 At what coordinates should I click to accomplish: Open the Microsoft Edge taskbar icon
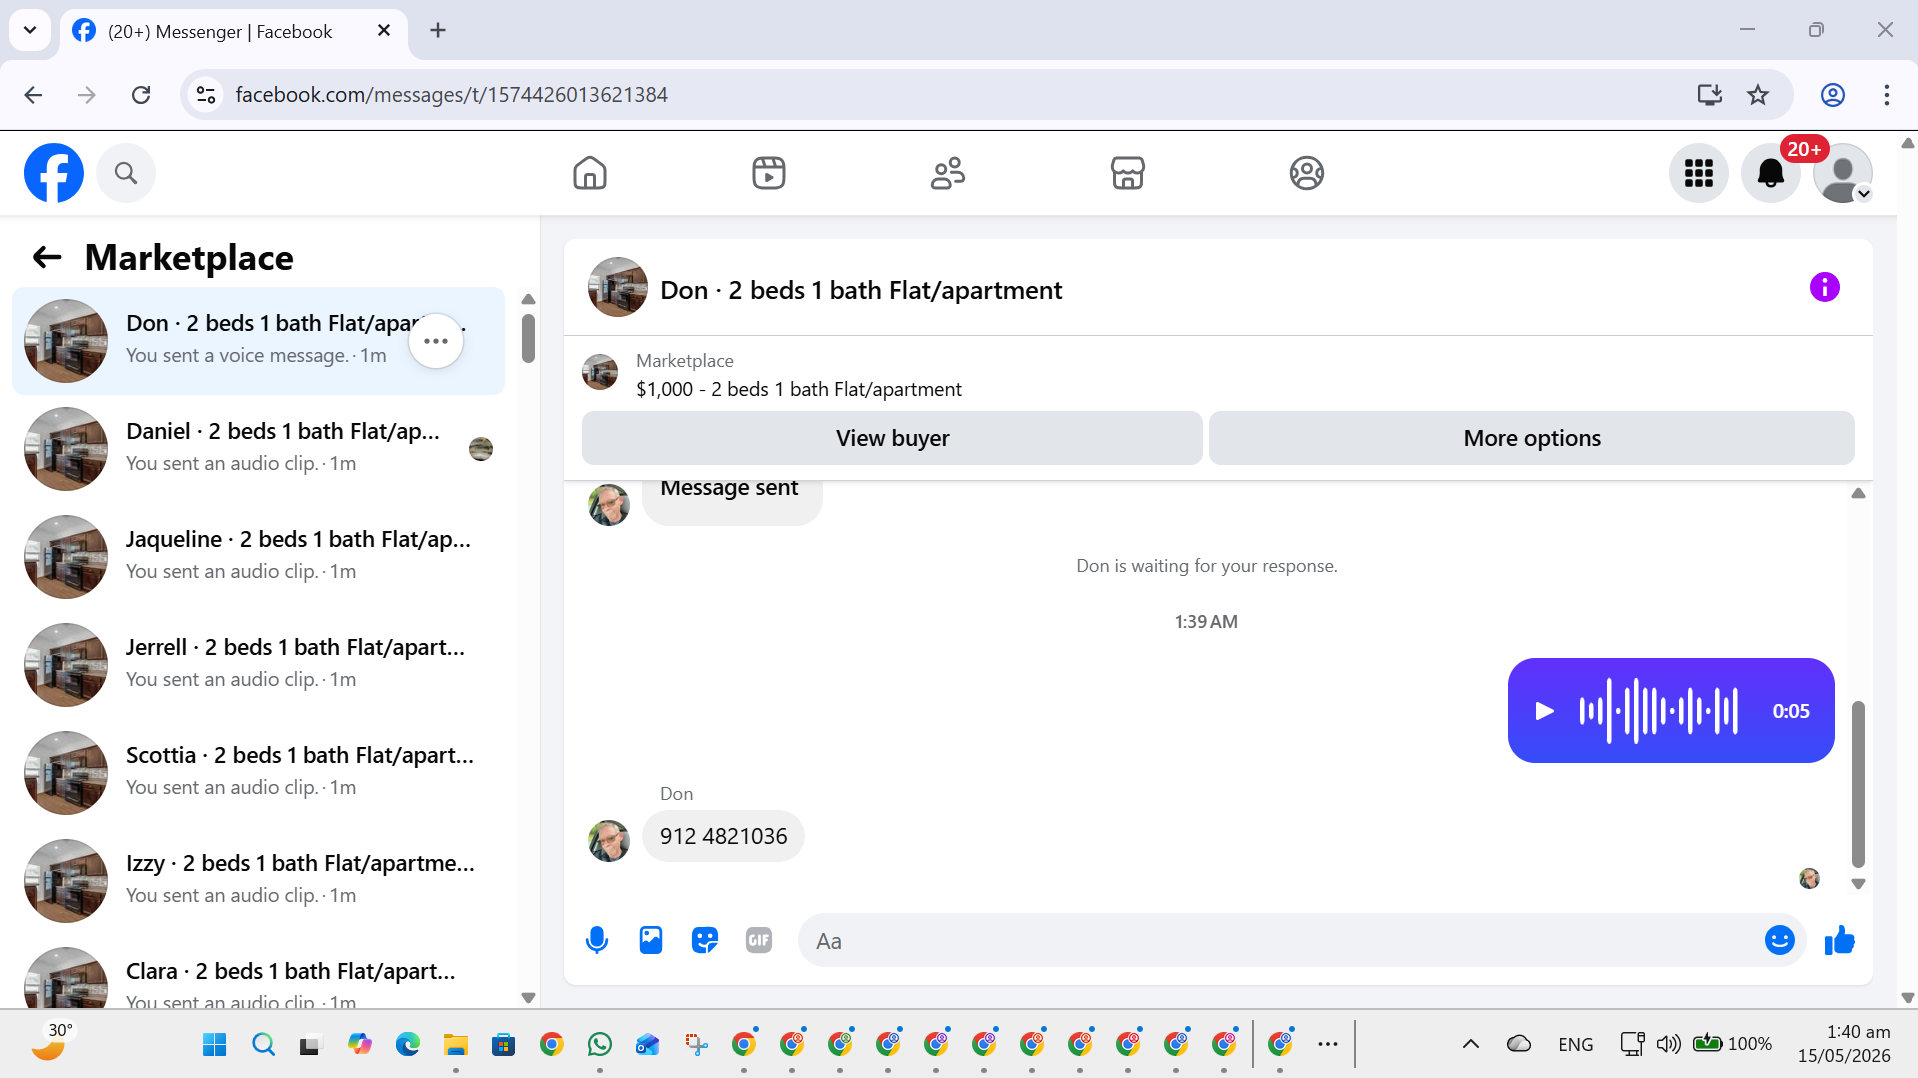pyautogui.click(x=408, y=1045)
